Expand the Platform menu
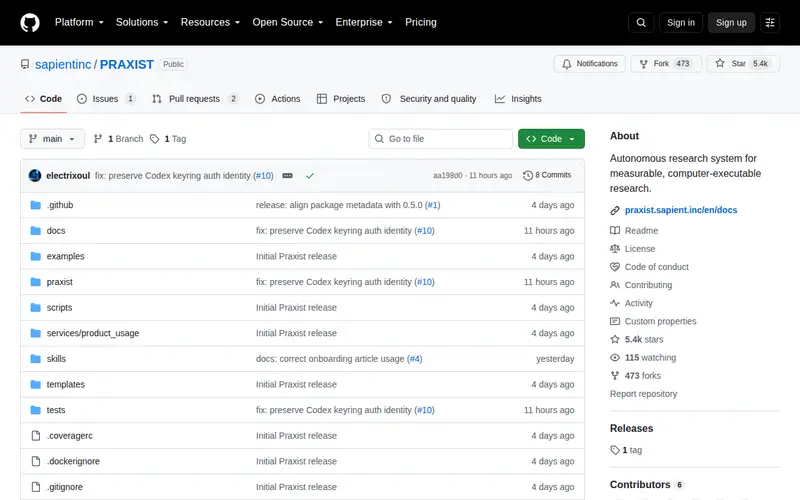The image size is (800, 500). [79, 22]
